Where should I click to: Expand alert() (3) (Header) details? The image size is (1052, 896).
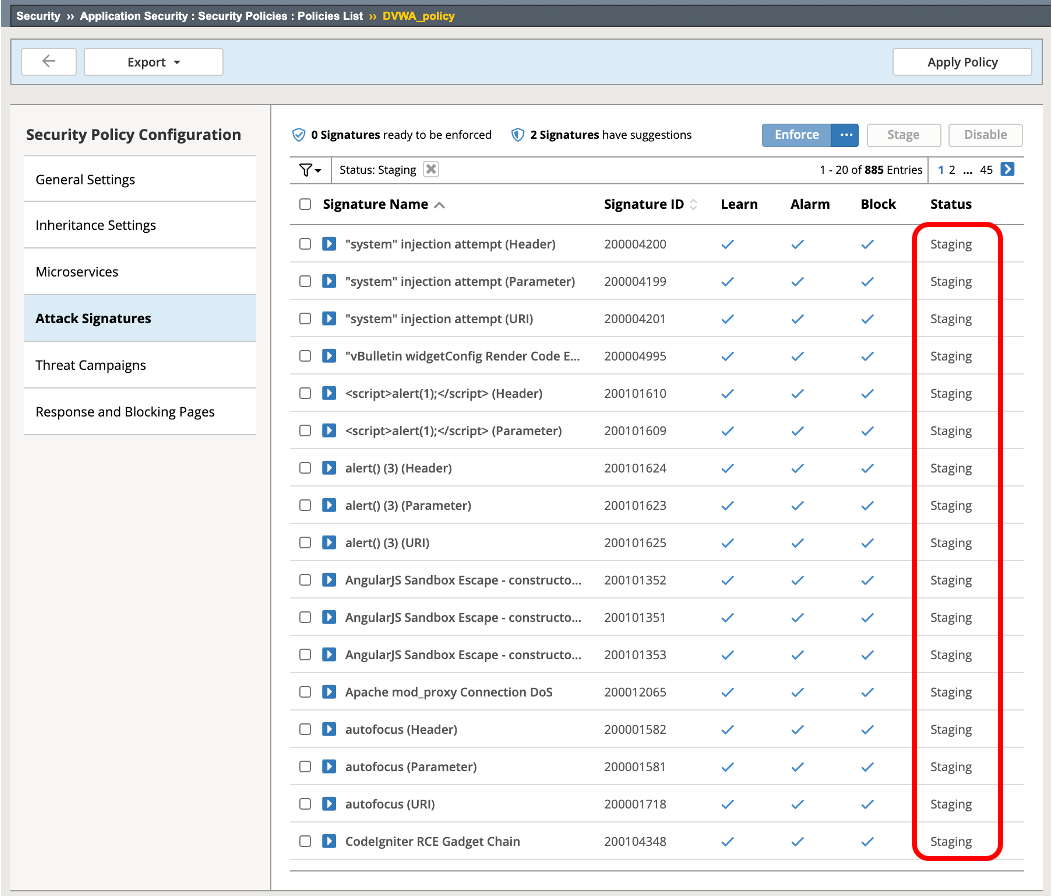(329, 468)
